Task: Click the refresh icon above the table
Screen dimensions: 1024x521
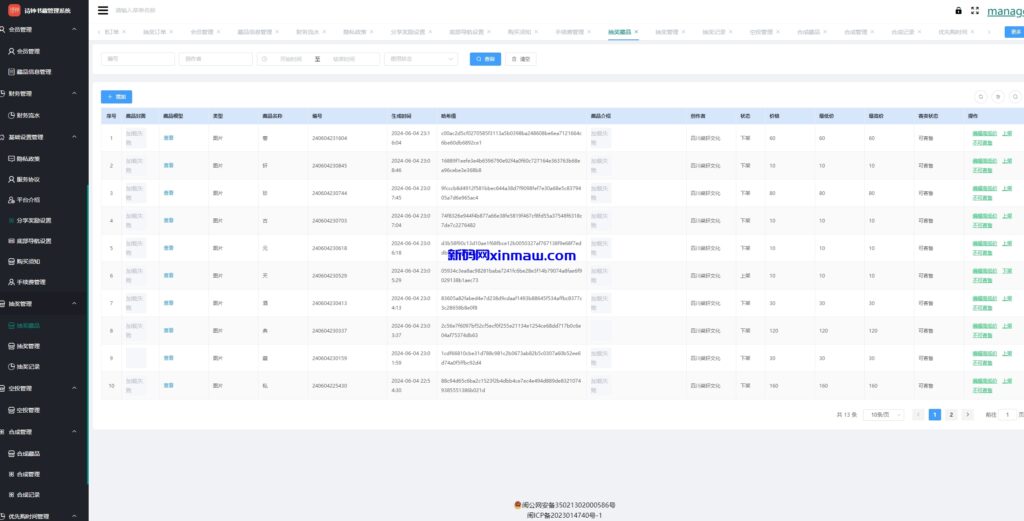Action: pos(998,97)
